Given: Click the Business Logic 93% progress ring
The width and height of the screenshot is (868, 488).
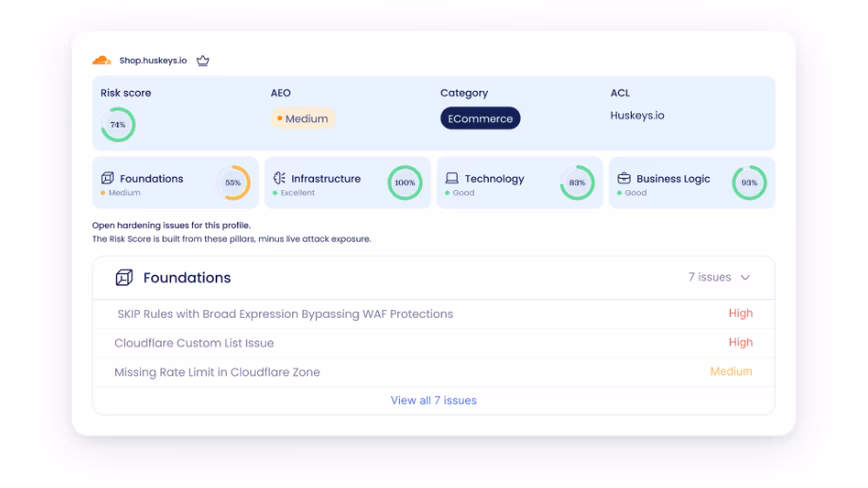Looking at the screenshot, I should pos(749,183).
